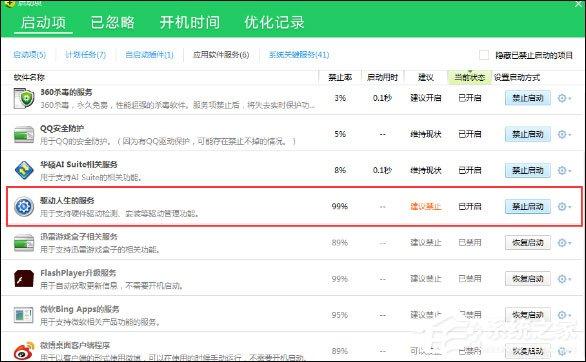This screenshot has height=362, width=586.
Task: Select the 华硕AI Suite相关服务 title
Action: click(79, 164)
